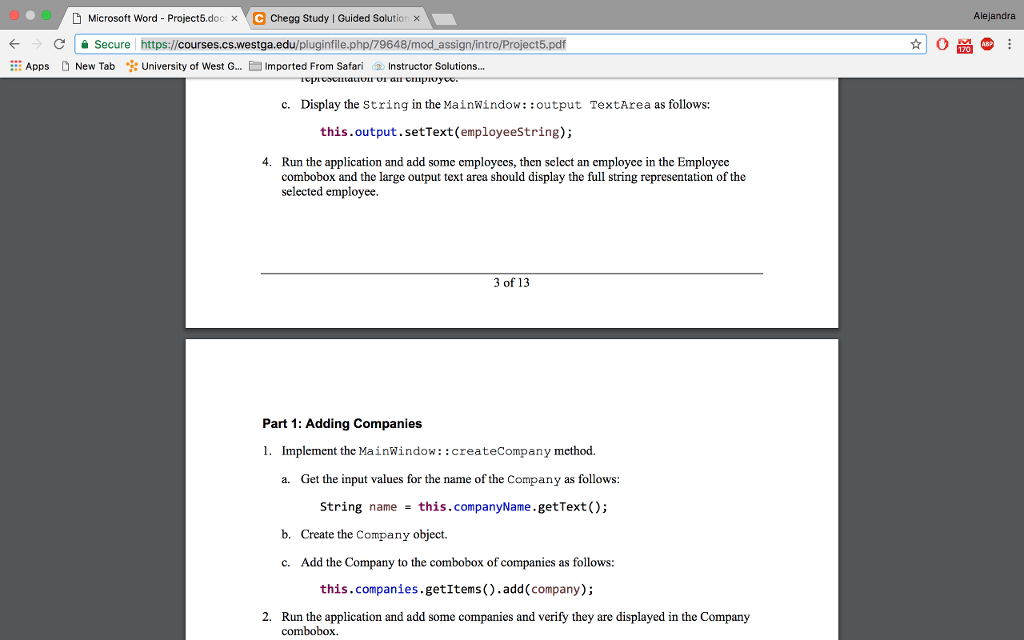Open the Gmail notifier showing 170 unread

(x=964, y=44)
